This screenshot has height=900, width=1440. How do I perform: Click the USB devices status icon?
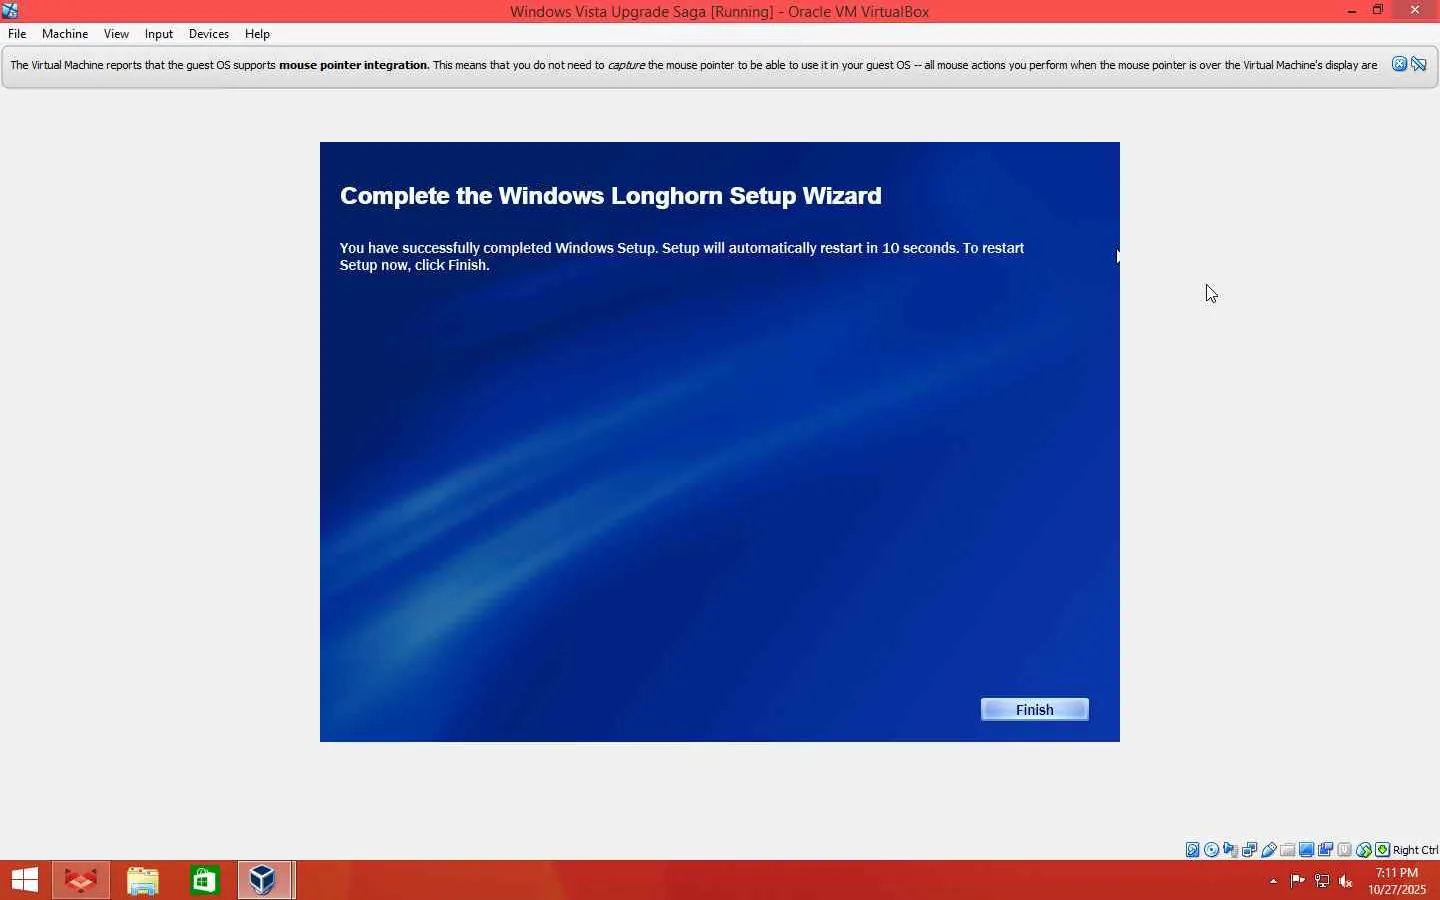coord(1269,850)
